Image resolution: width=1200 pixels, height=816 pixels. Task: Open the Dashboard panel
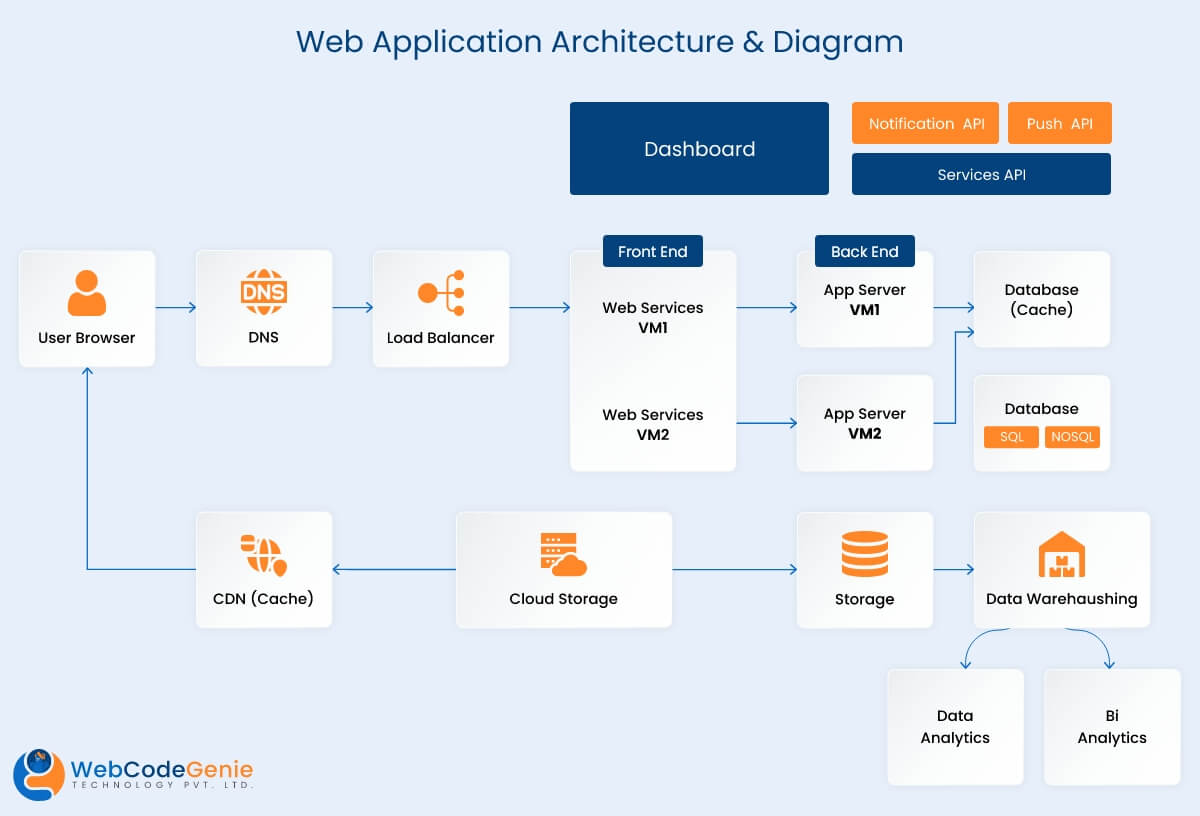pos(699,148)
